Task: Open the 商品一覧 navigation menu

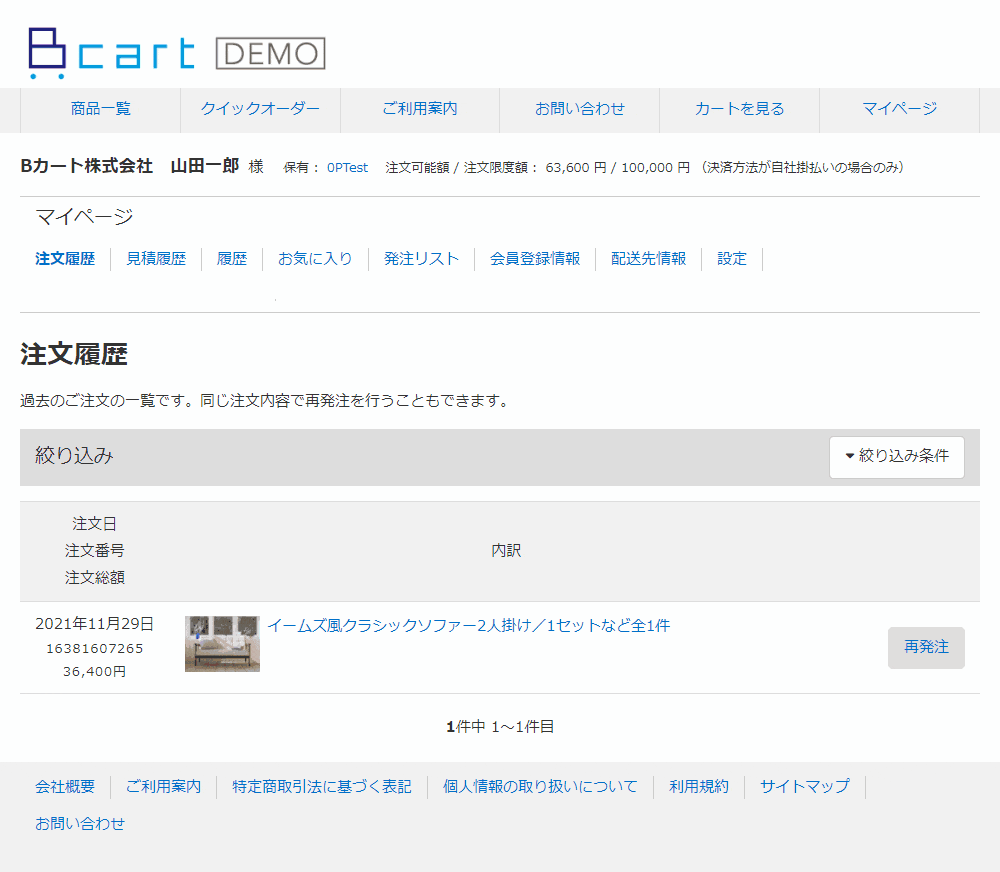Action: pos(101,109)
